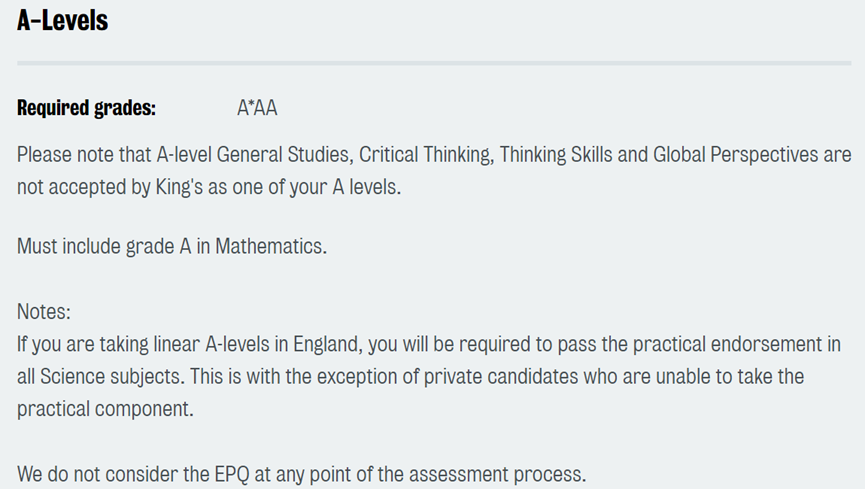The width and height of the screenshot is (865, 489).
Task: Click the horizontal divider under A-Levels
Action: click(434, 63)
